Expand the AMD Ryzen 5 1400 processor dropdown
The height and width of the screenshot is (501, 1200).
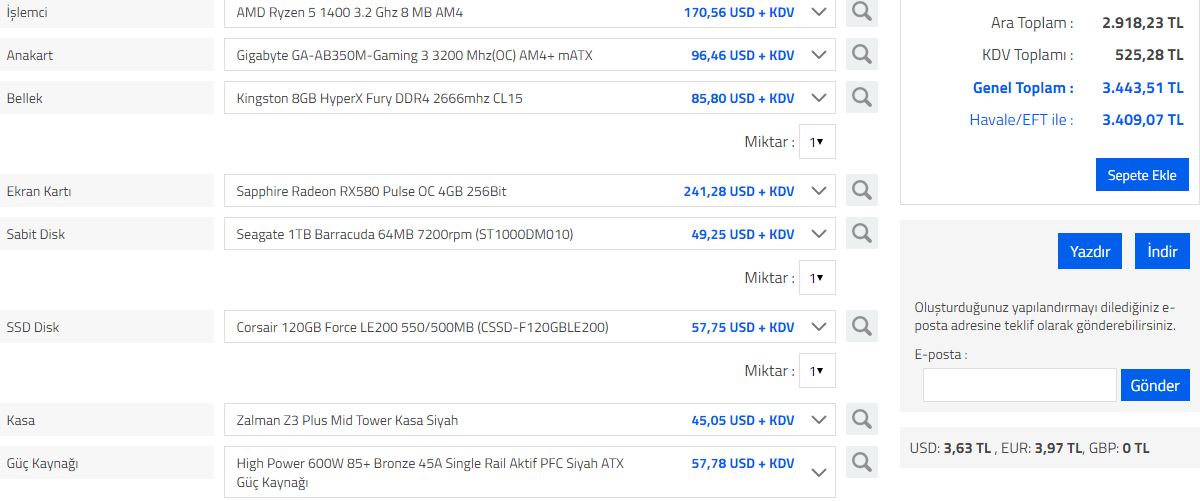[x=819, y=12]
